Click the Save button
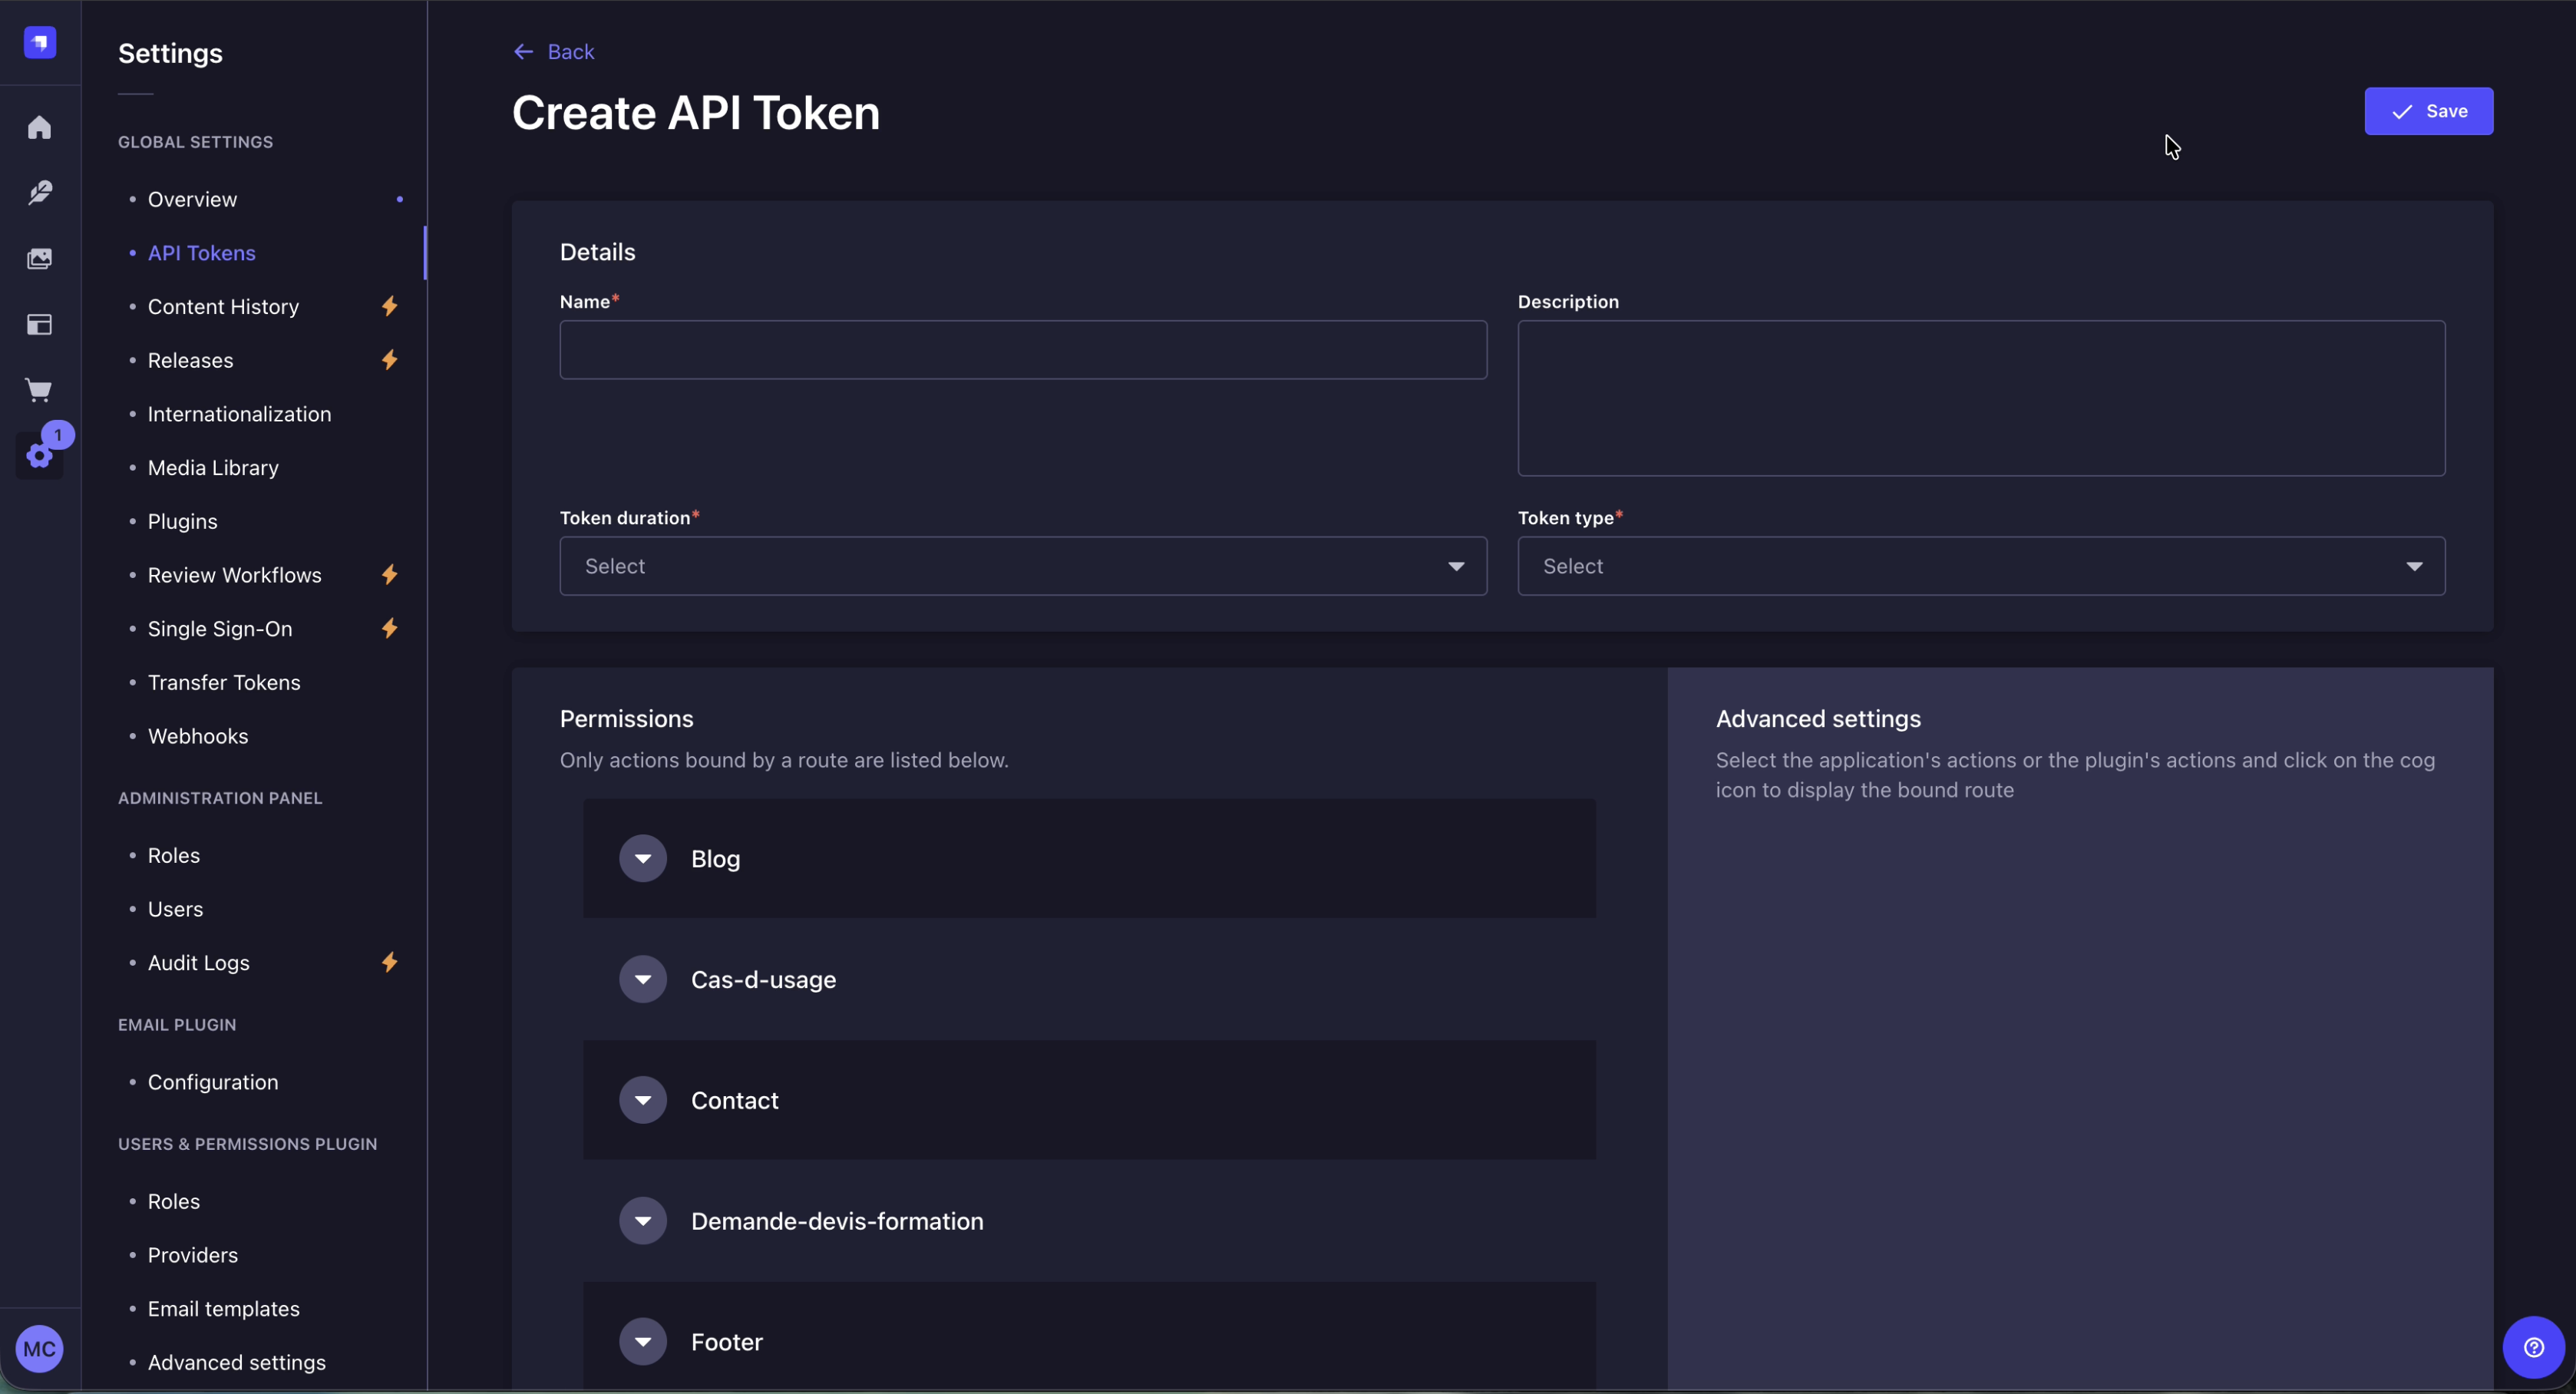Viewport: 2576px width, 1394px height. [x=2427, y=111]
